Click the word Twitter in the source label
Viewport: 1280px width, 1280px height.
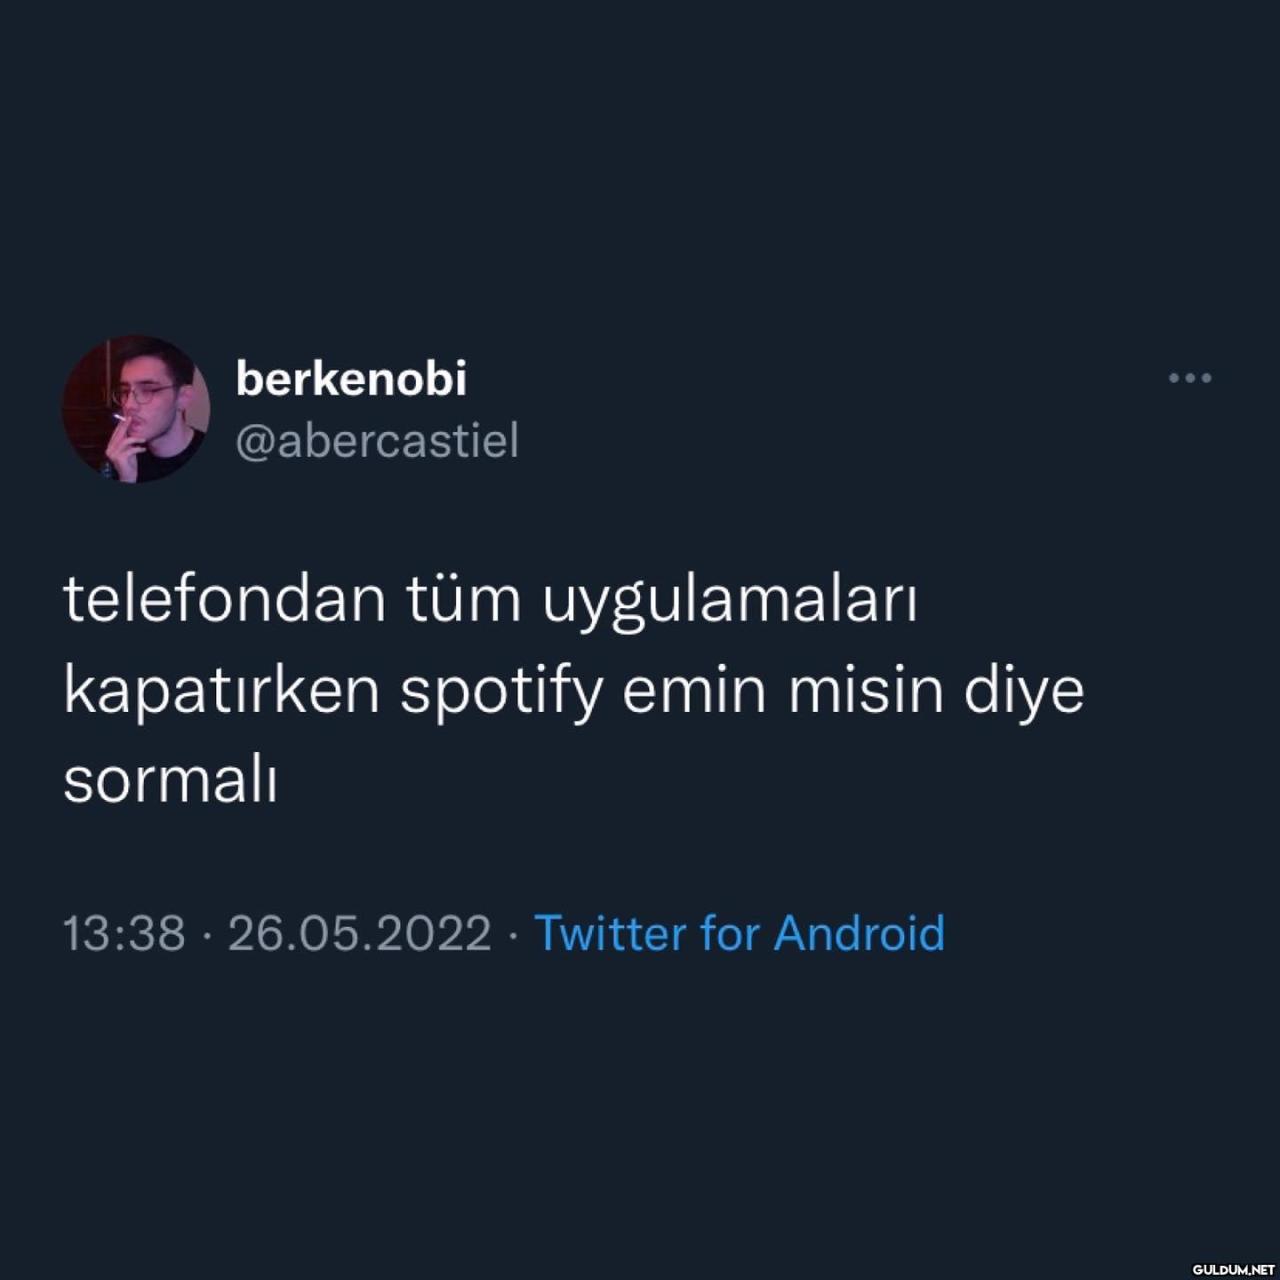[x=610, y=933]
